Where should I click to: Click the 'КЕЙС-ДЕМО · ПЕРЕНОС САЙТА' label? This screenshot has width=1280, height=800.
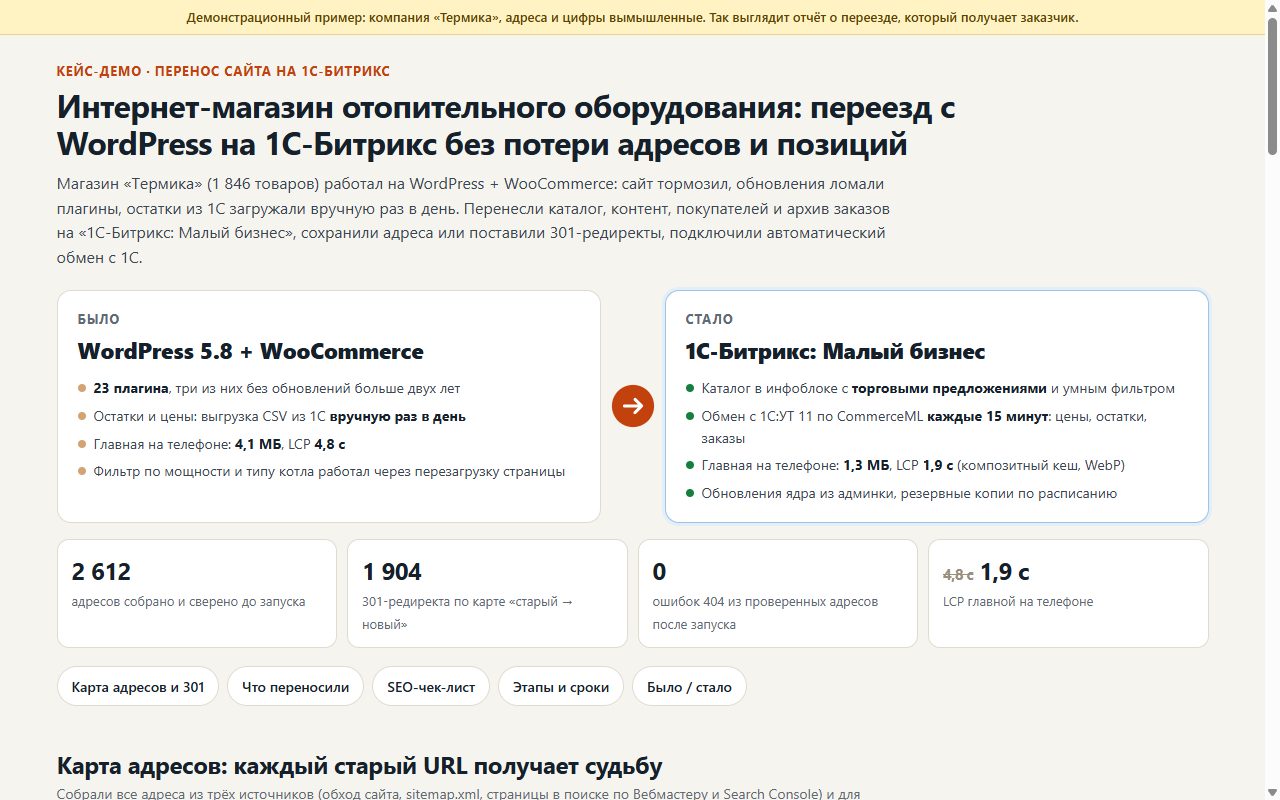click(223, 71)
